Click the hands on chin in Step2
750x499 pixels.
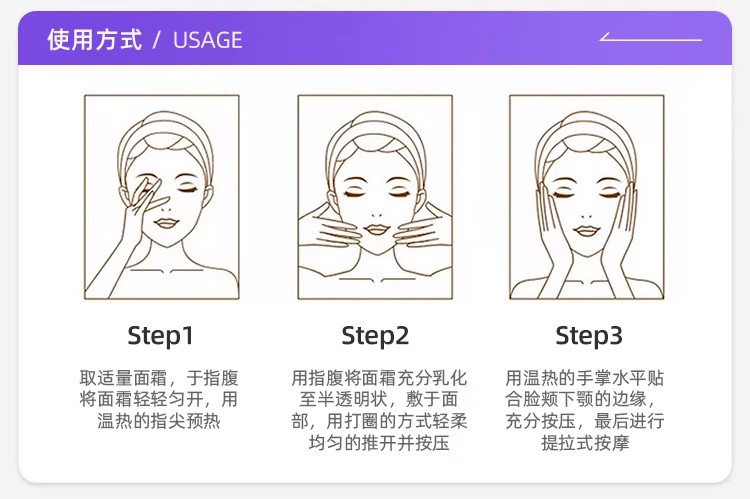(x=375, y=229)
